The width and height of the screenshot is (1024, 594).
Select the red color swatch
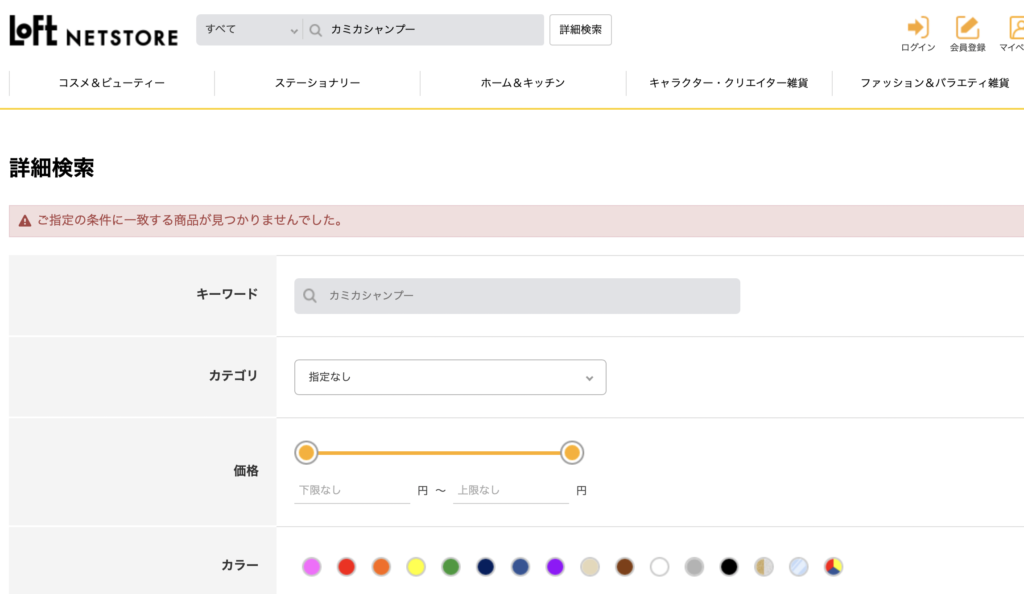(x=347, y=567)
